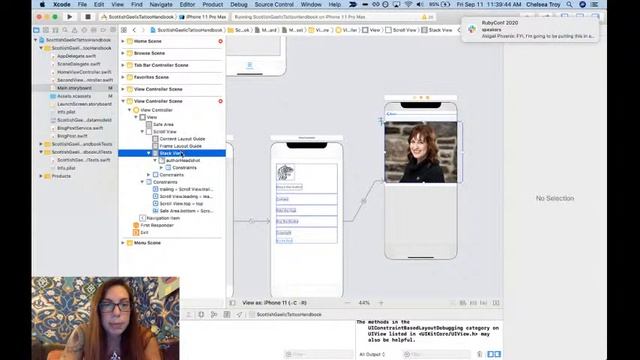Click the Home Scene red error indicator

point(220,41)
